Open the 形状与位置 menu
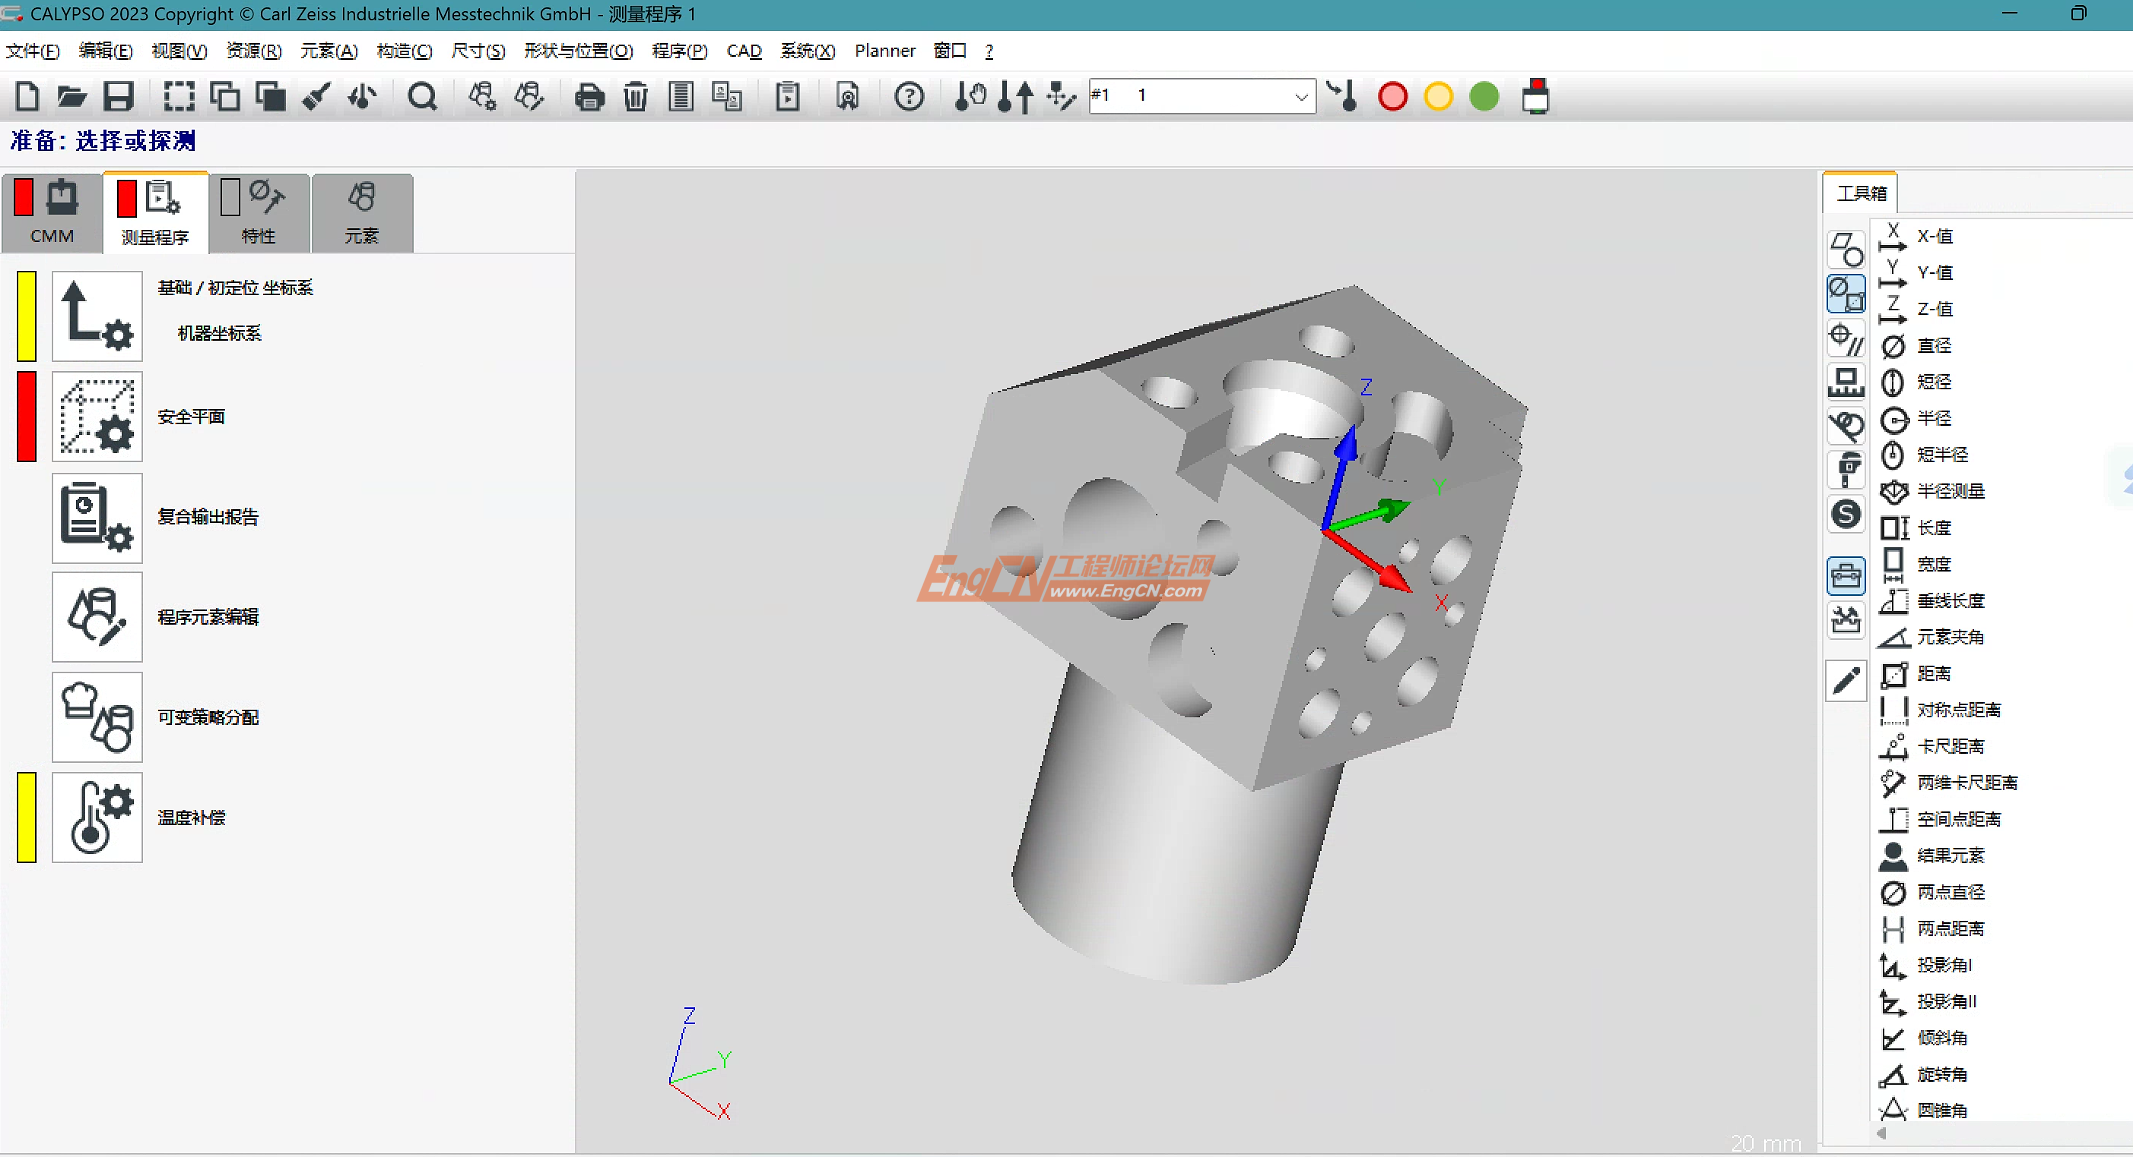Screen dimensions: 2133x1157 578,51
